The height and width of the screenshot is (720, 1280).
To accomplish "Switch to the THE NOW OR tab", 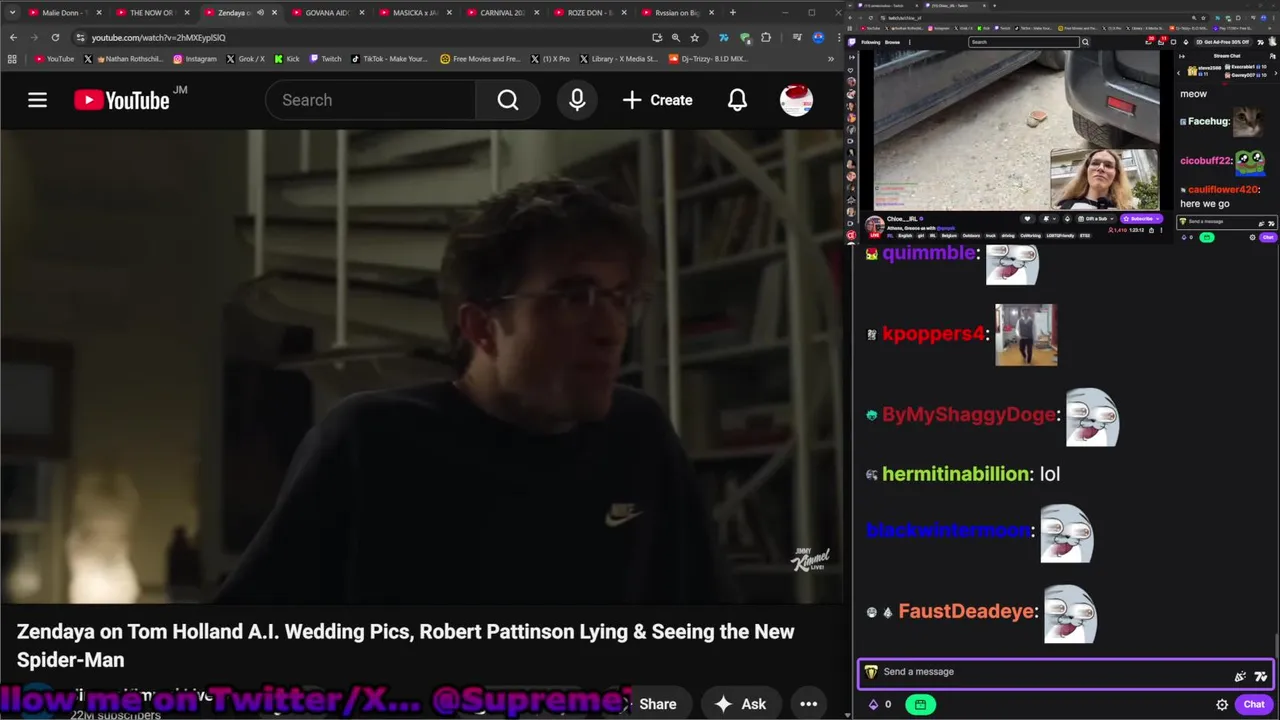I will click(150, 13).
